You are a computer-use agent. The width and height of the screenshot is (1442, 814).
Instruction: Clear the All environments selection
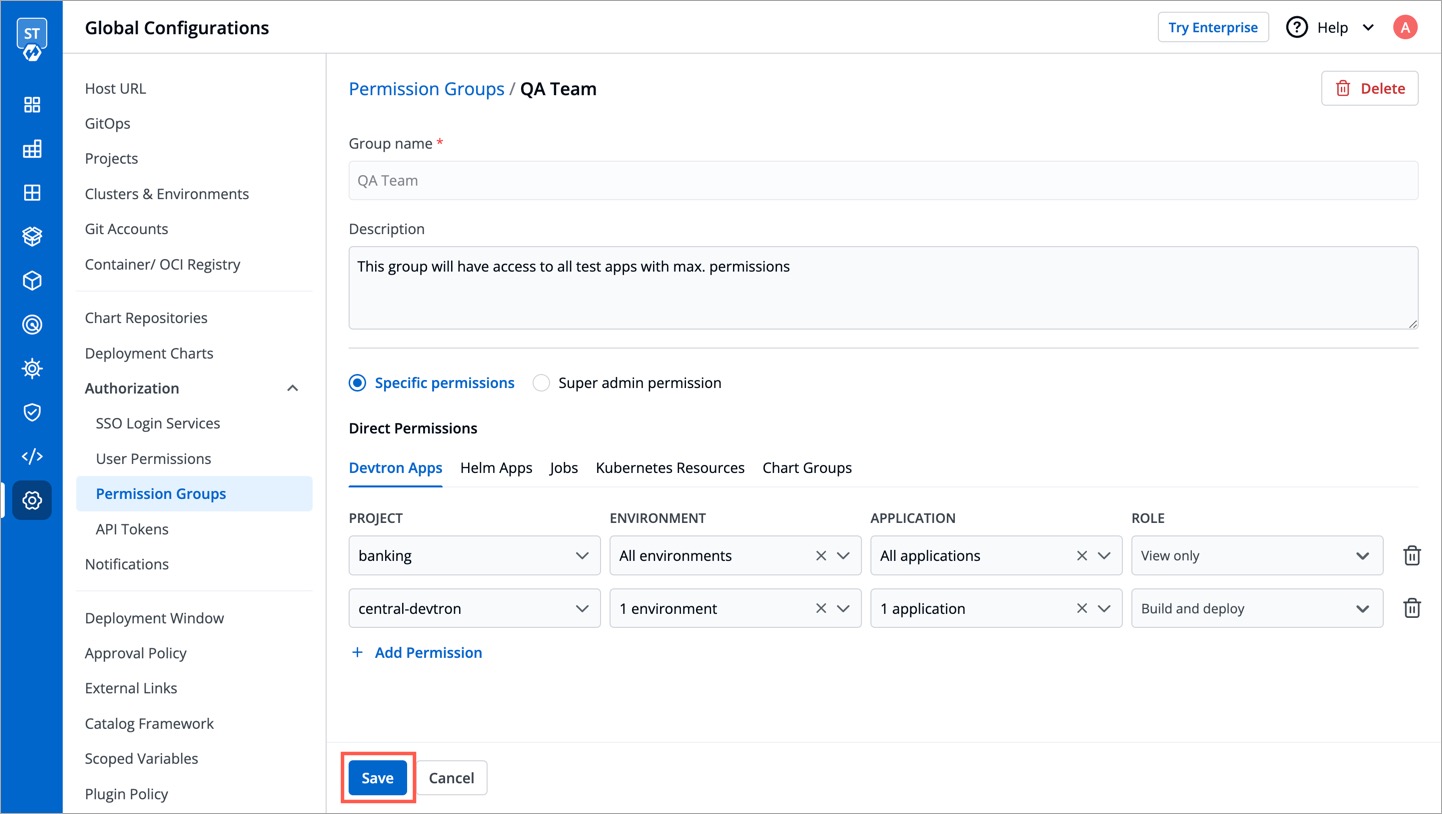820,556
